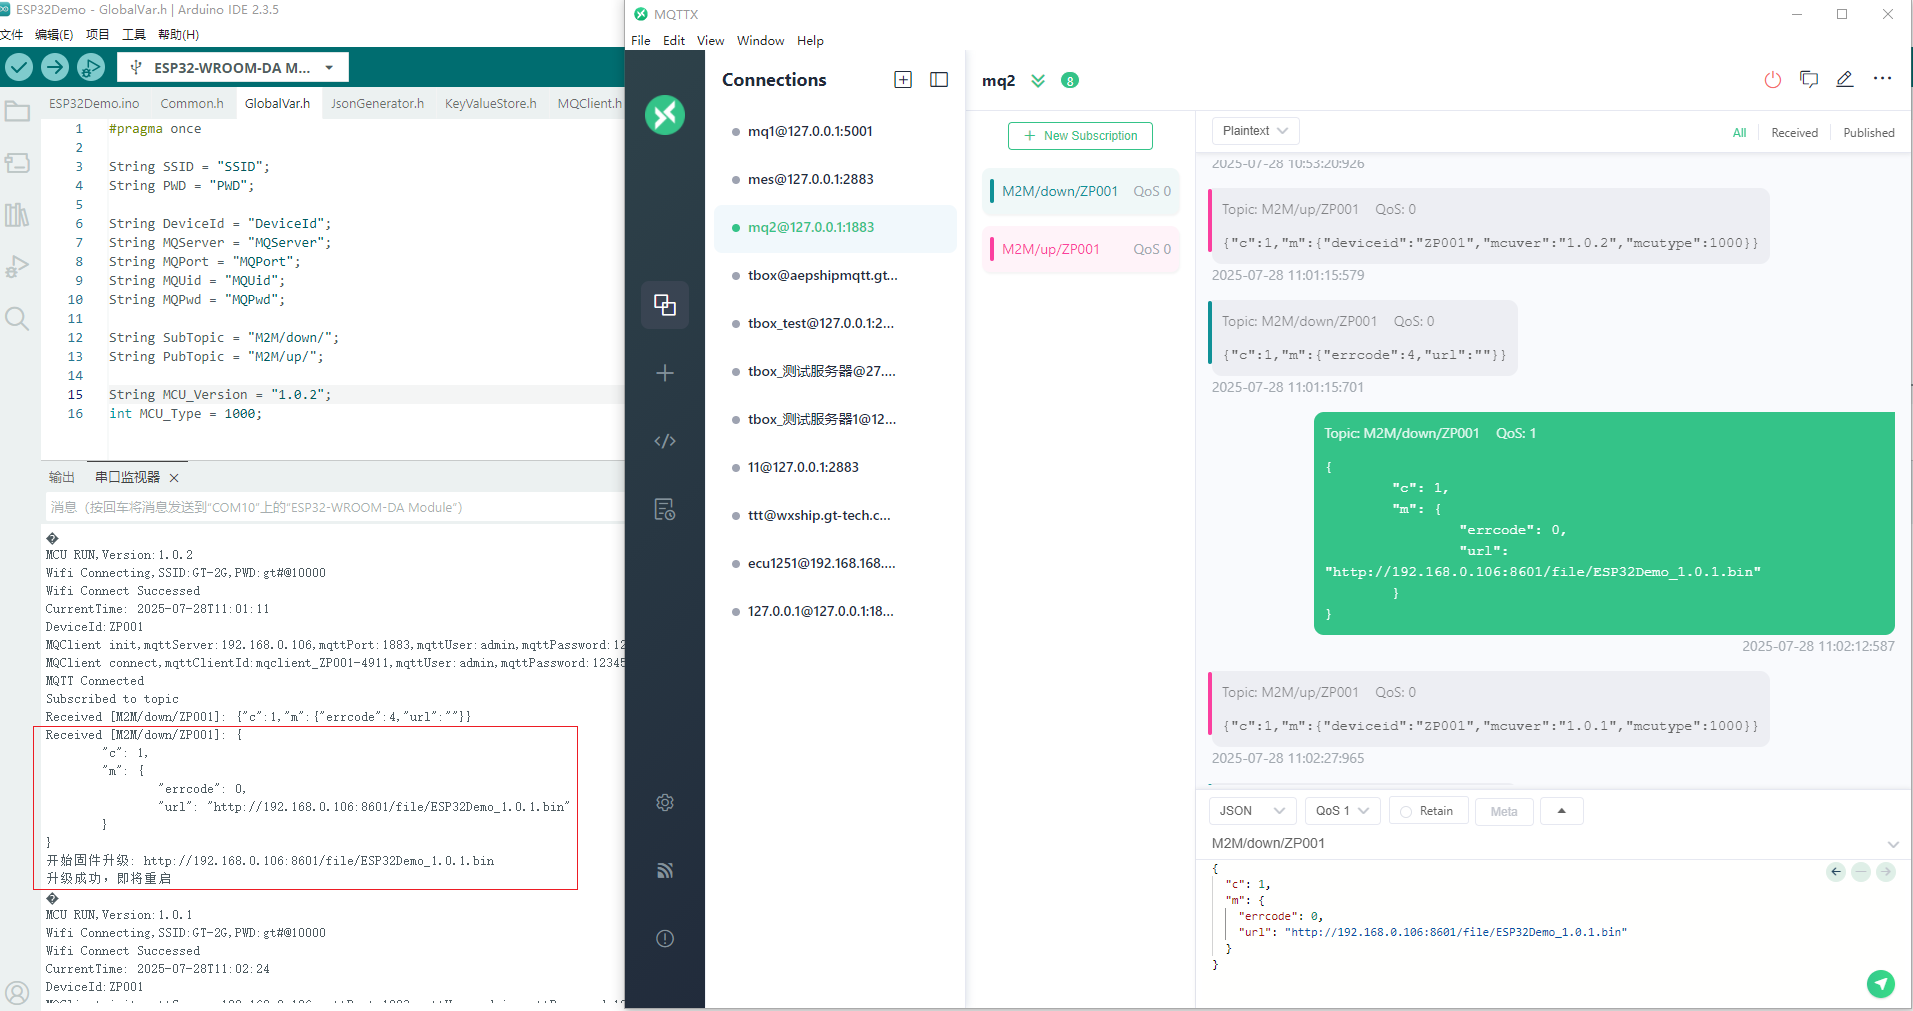Click the edit connection pencil icon
This screenshot has height=1011, width=1913.
1845,79
